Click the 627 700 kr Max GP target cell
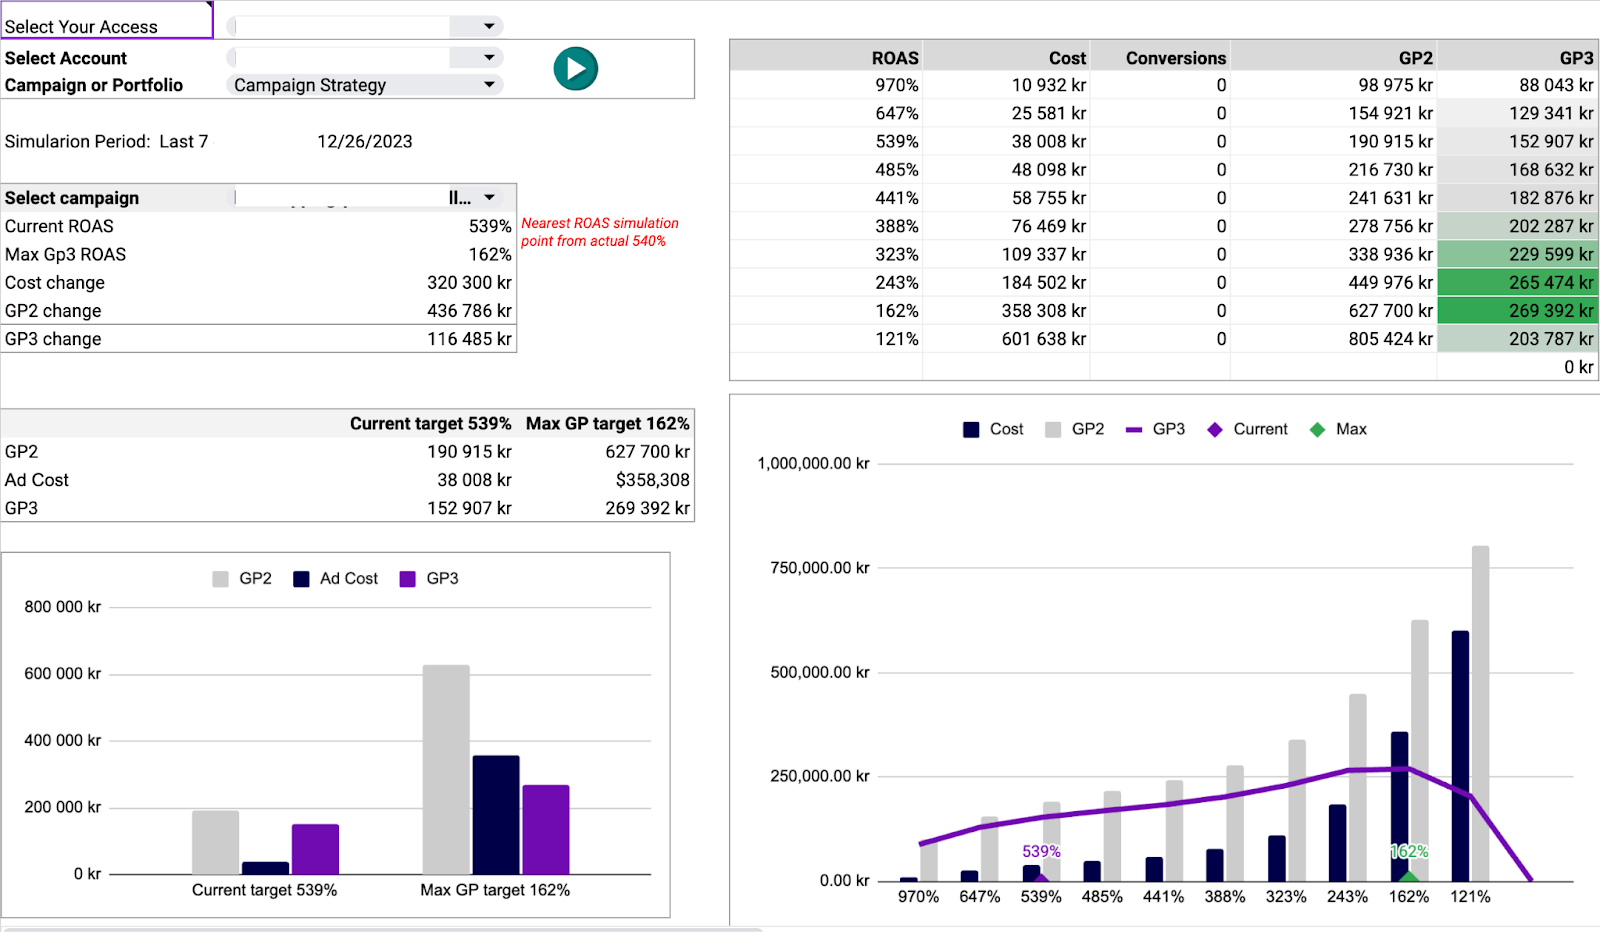 (x=647, y=452)
